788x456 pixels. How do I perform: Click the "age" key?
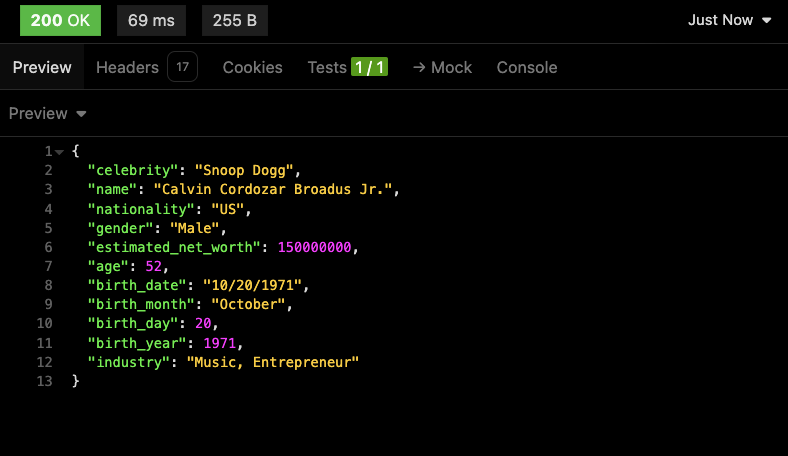pos(108,266)
